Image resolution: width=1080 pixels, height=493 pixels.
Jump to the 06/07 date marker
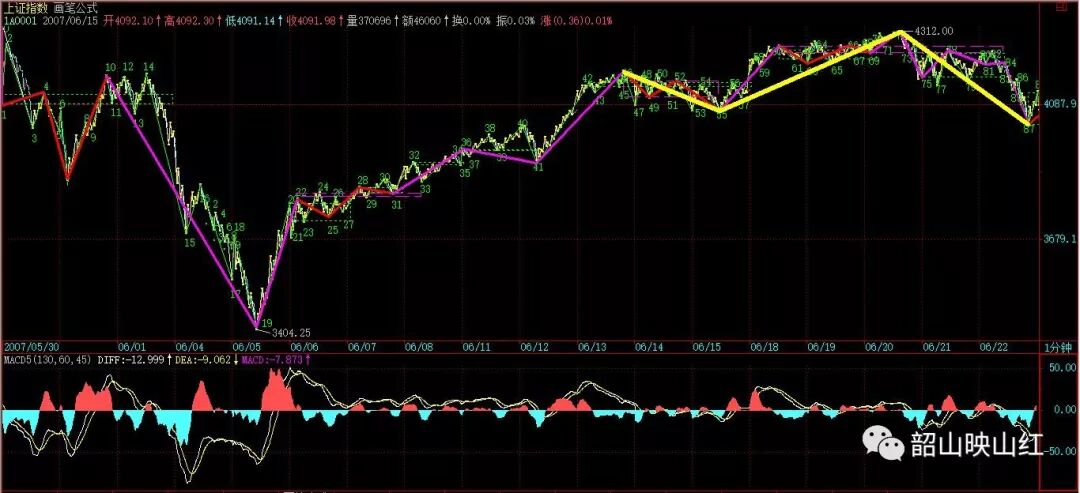tap(362, 345)
